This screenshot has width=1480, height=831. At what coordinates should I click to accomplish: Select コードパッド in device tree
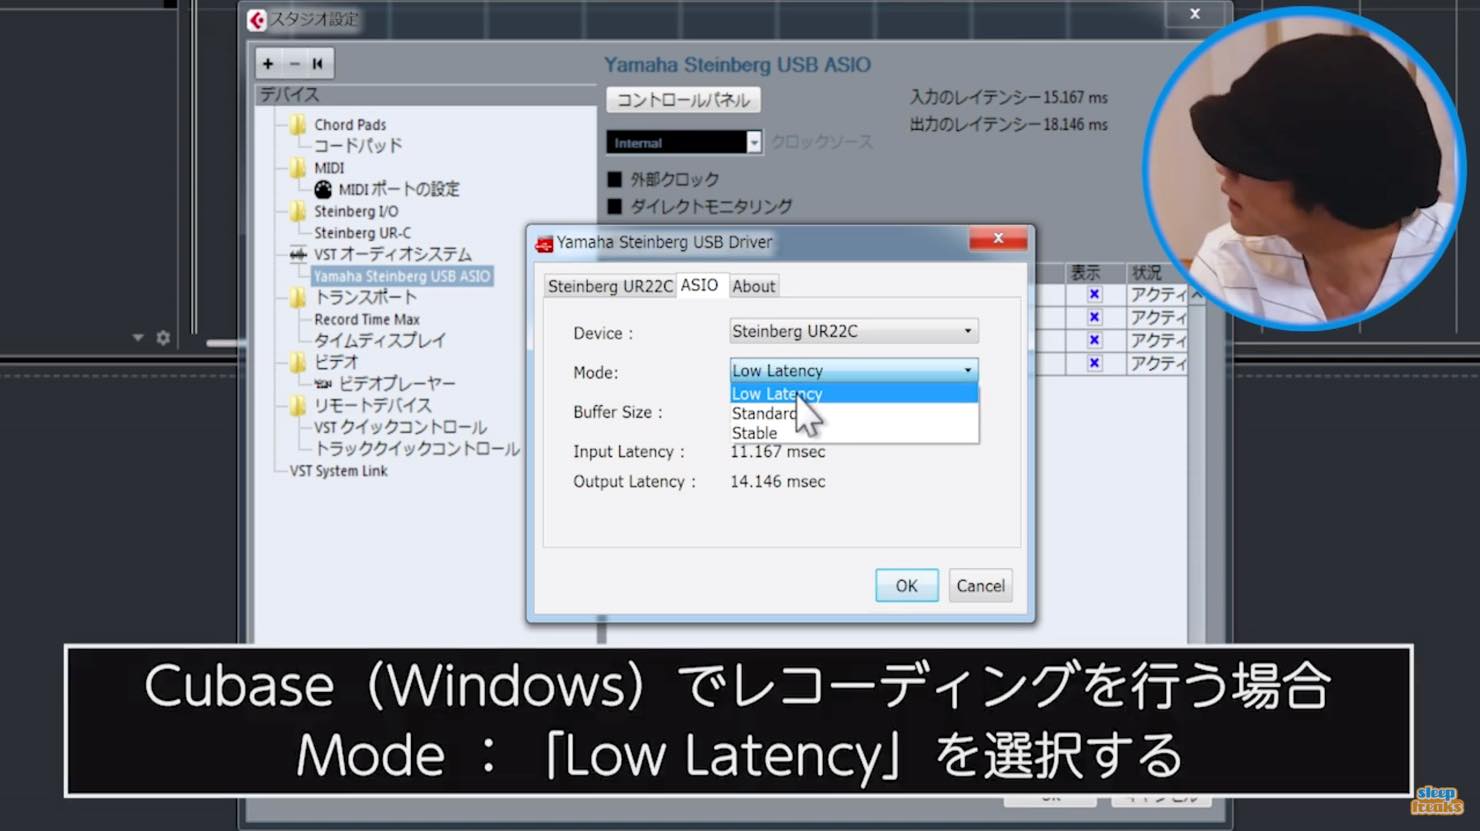358,146
